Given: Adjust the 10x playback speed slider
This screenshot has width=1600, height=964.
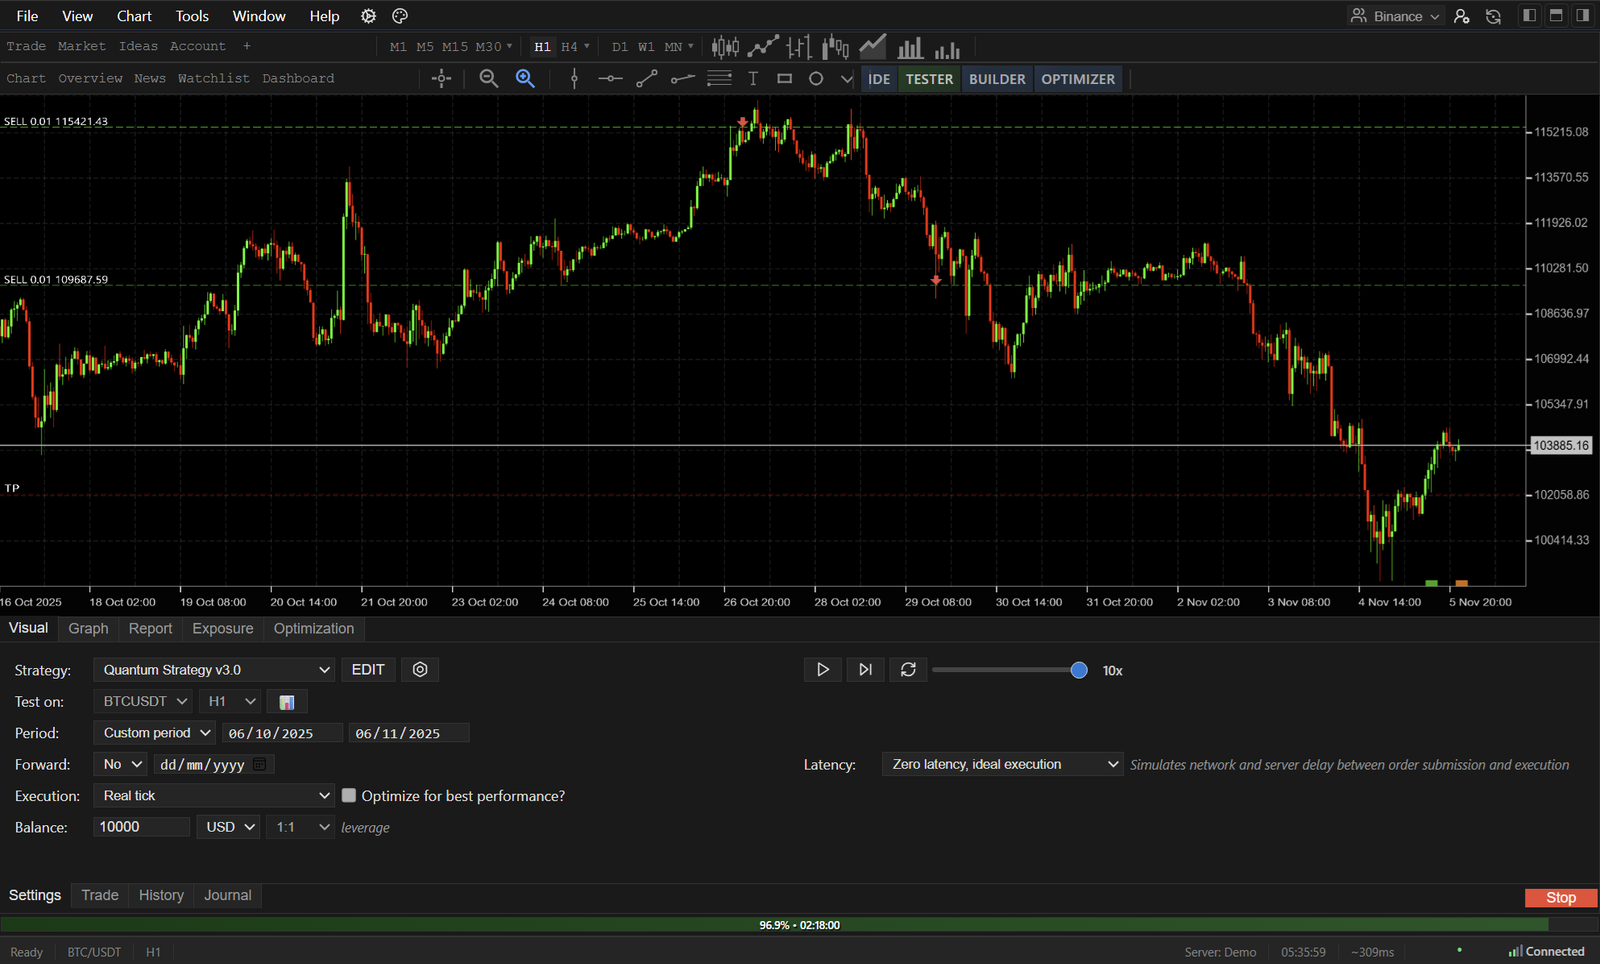Looking at the screenshot, I should pos(1078,670).
